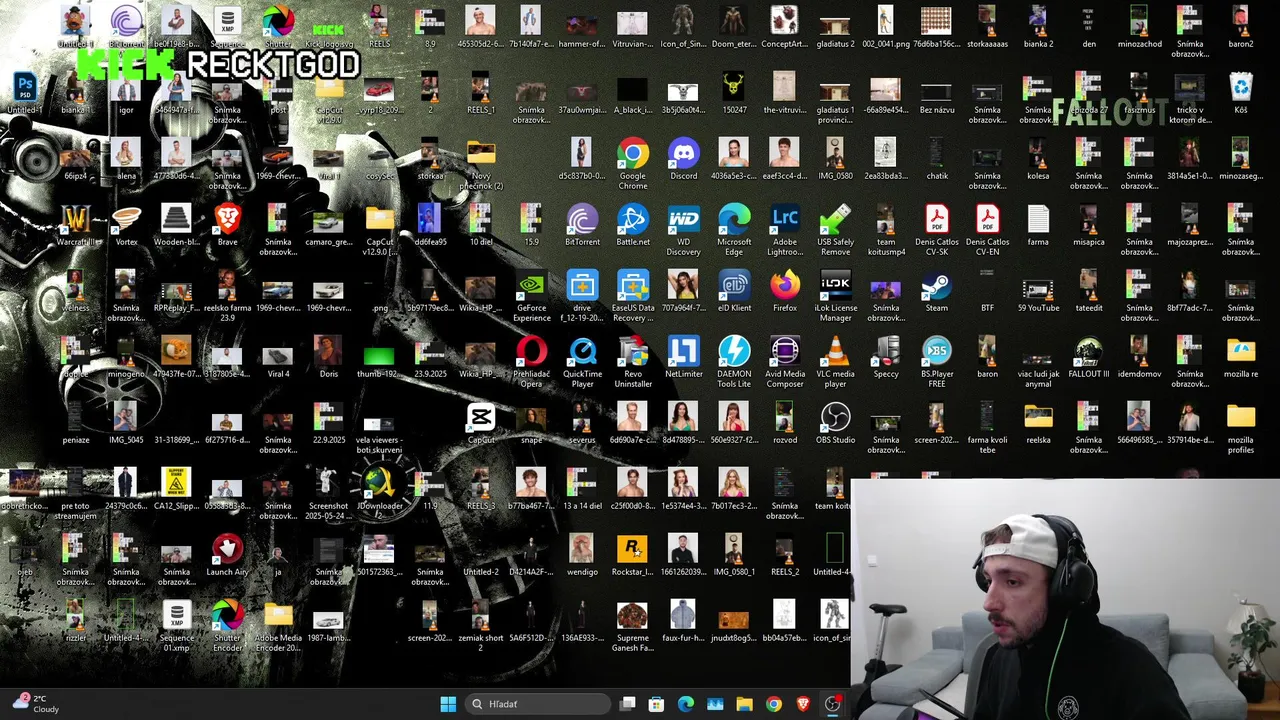This screenshot has height=720, width=1280.
Task: Open Google Chrome desktop shortcut
Action: (x=632, y=165)
